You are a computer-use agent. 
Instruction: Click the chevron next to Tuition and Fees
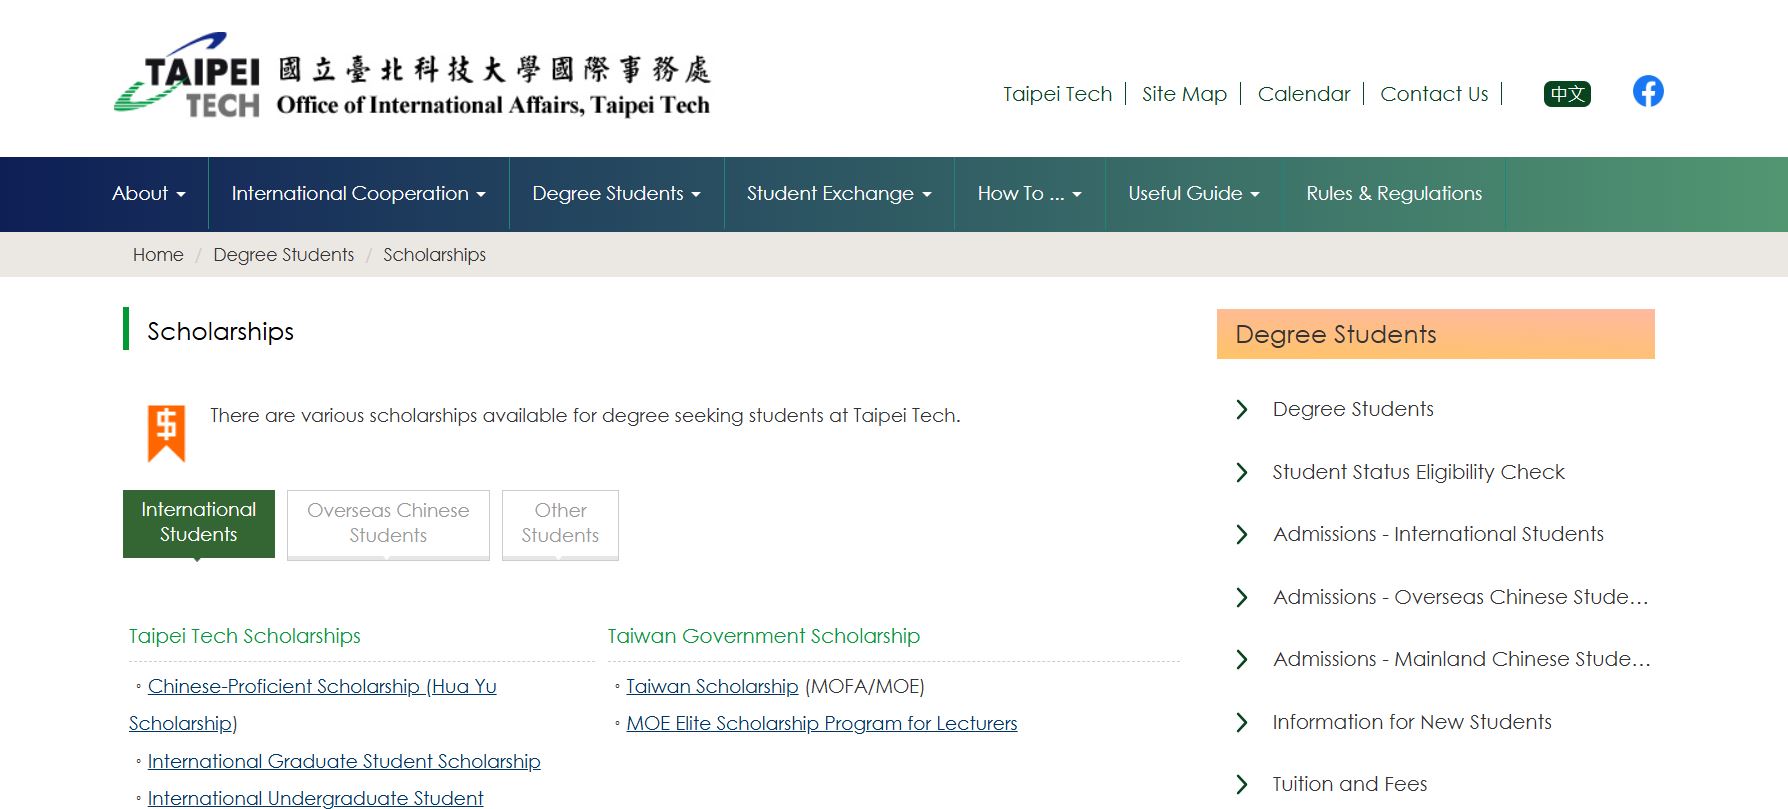pyautogui.click(x=1242, y=784)
